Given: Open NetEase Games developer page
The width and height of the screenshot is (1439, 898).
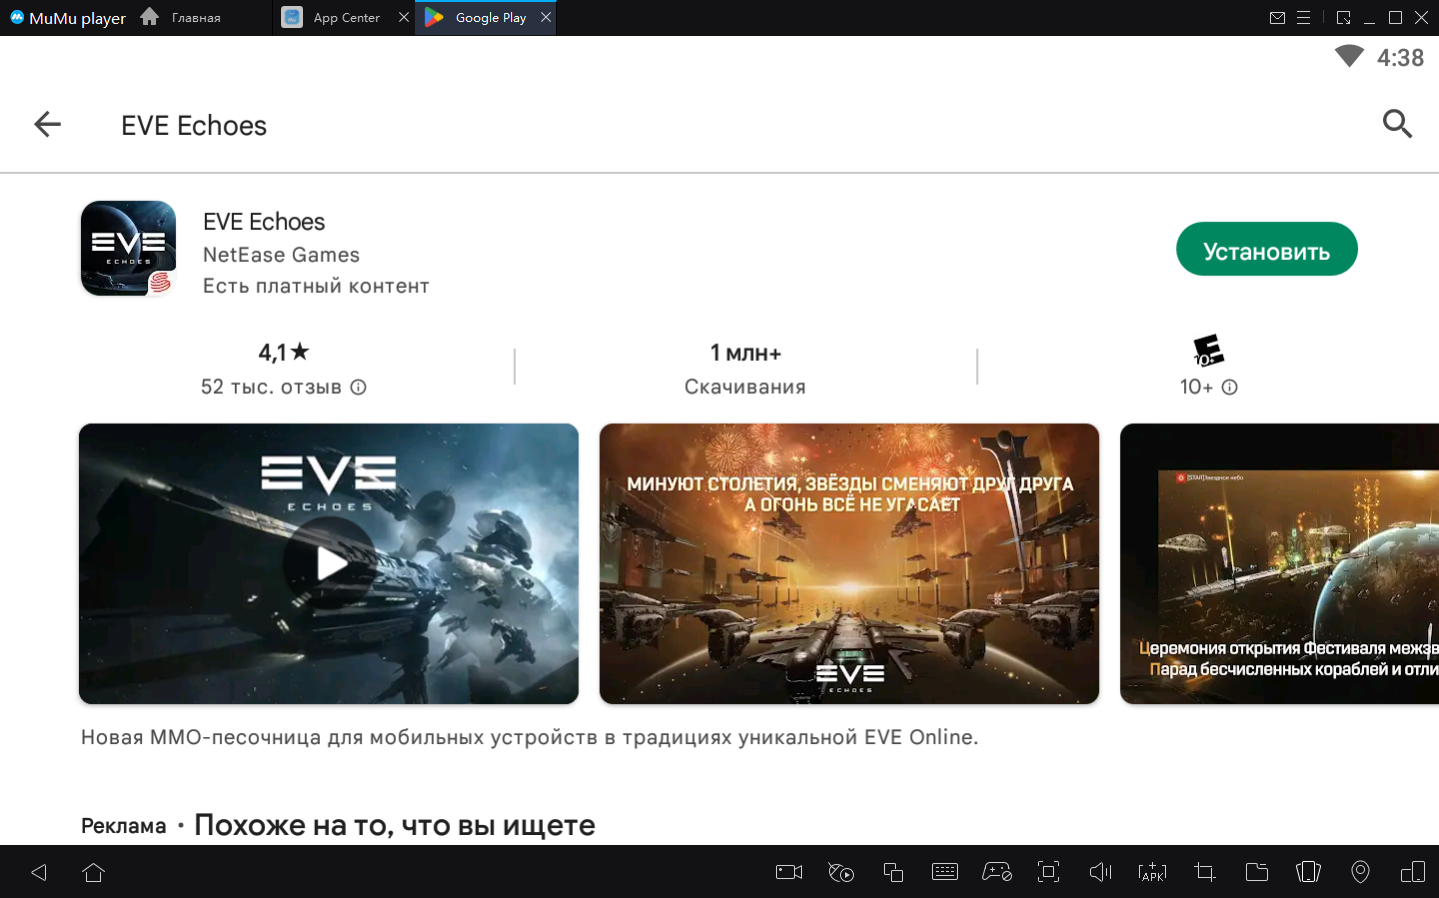Looking at the screenshot, I should pyautogui.click(x=281, y=255).
